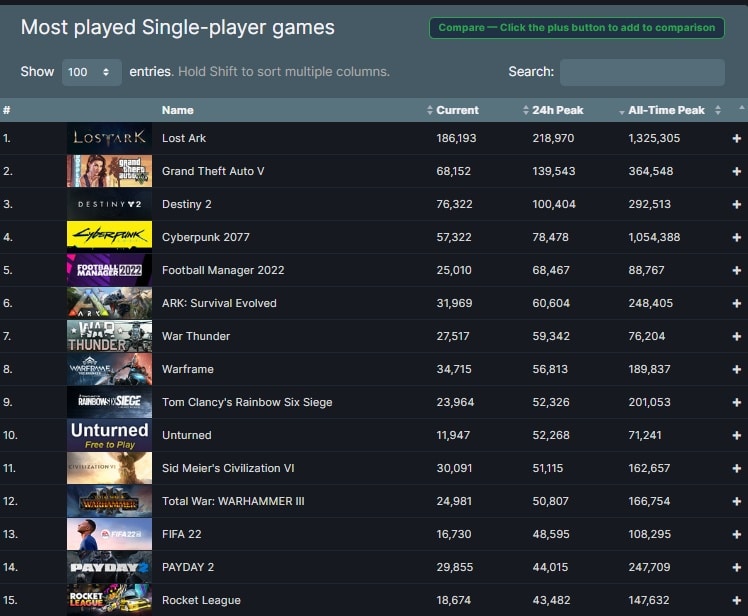Select Warframe current value 34,715
Viewport: 748px width, 616px height.
[454, 369]
